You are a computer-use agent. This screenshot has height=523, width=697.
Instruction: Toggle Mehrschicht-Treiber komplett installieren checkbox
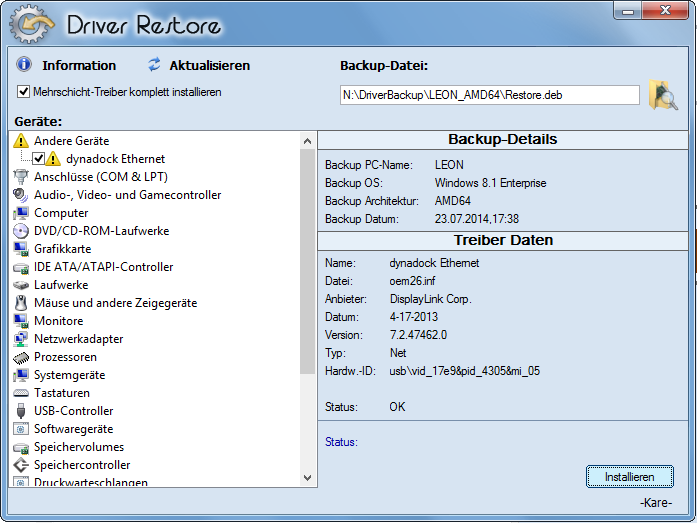tap(24, 92)
